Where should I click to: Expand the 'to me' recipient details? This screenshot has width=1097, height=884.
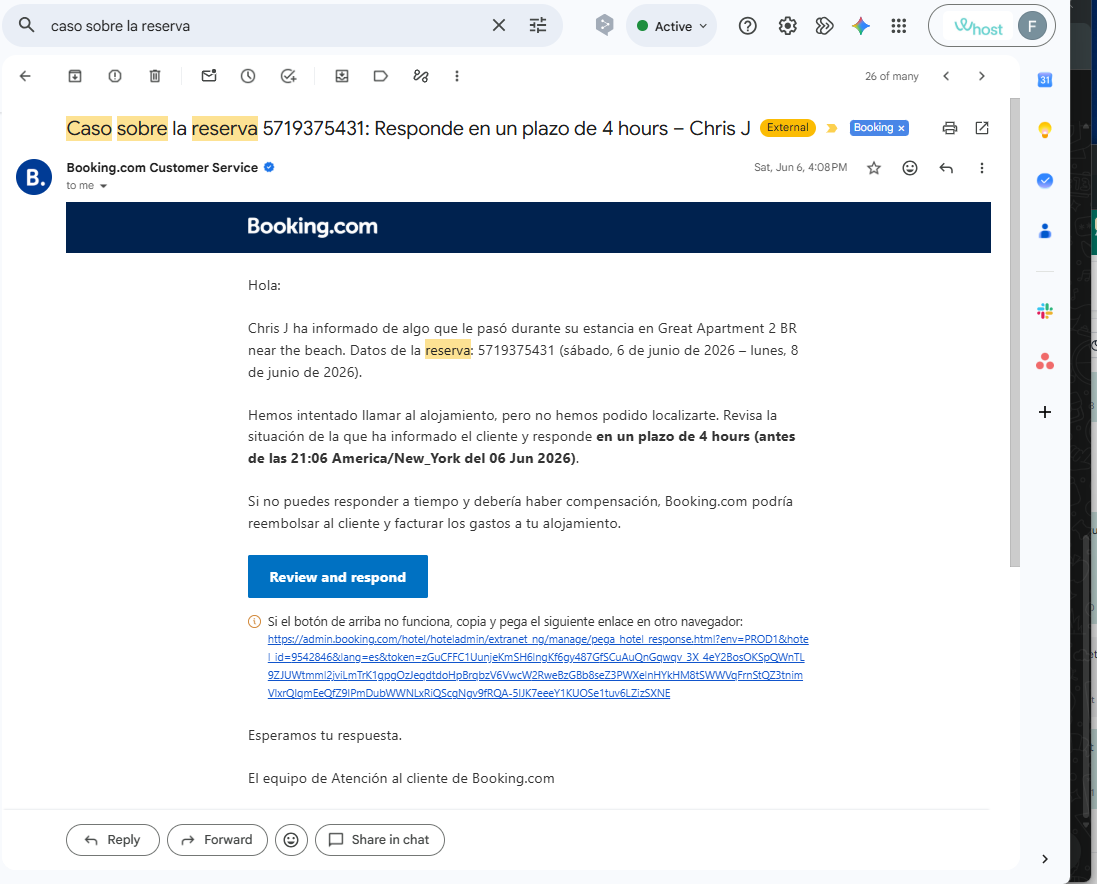coord(104,186)
